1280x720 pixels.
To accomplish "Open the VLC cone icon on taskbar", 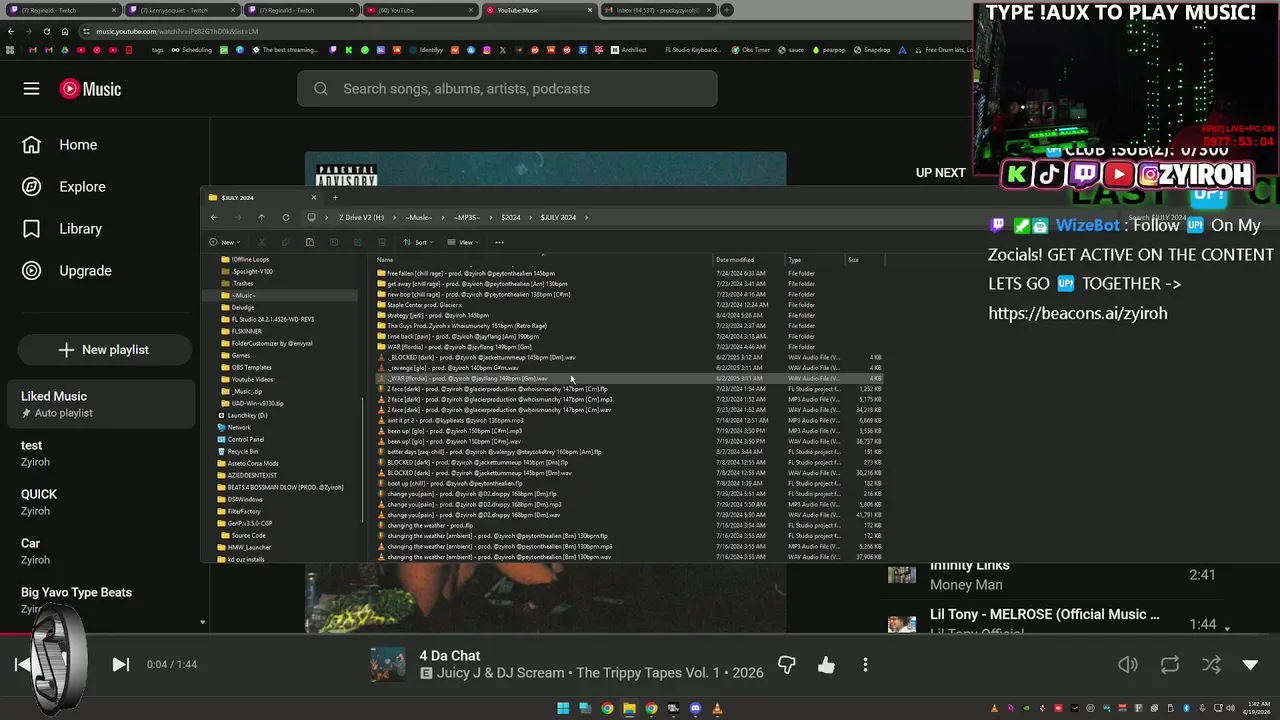I will point(717,708).
